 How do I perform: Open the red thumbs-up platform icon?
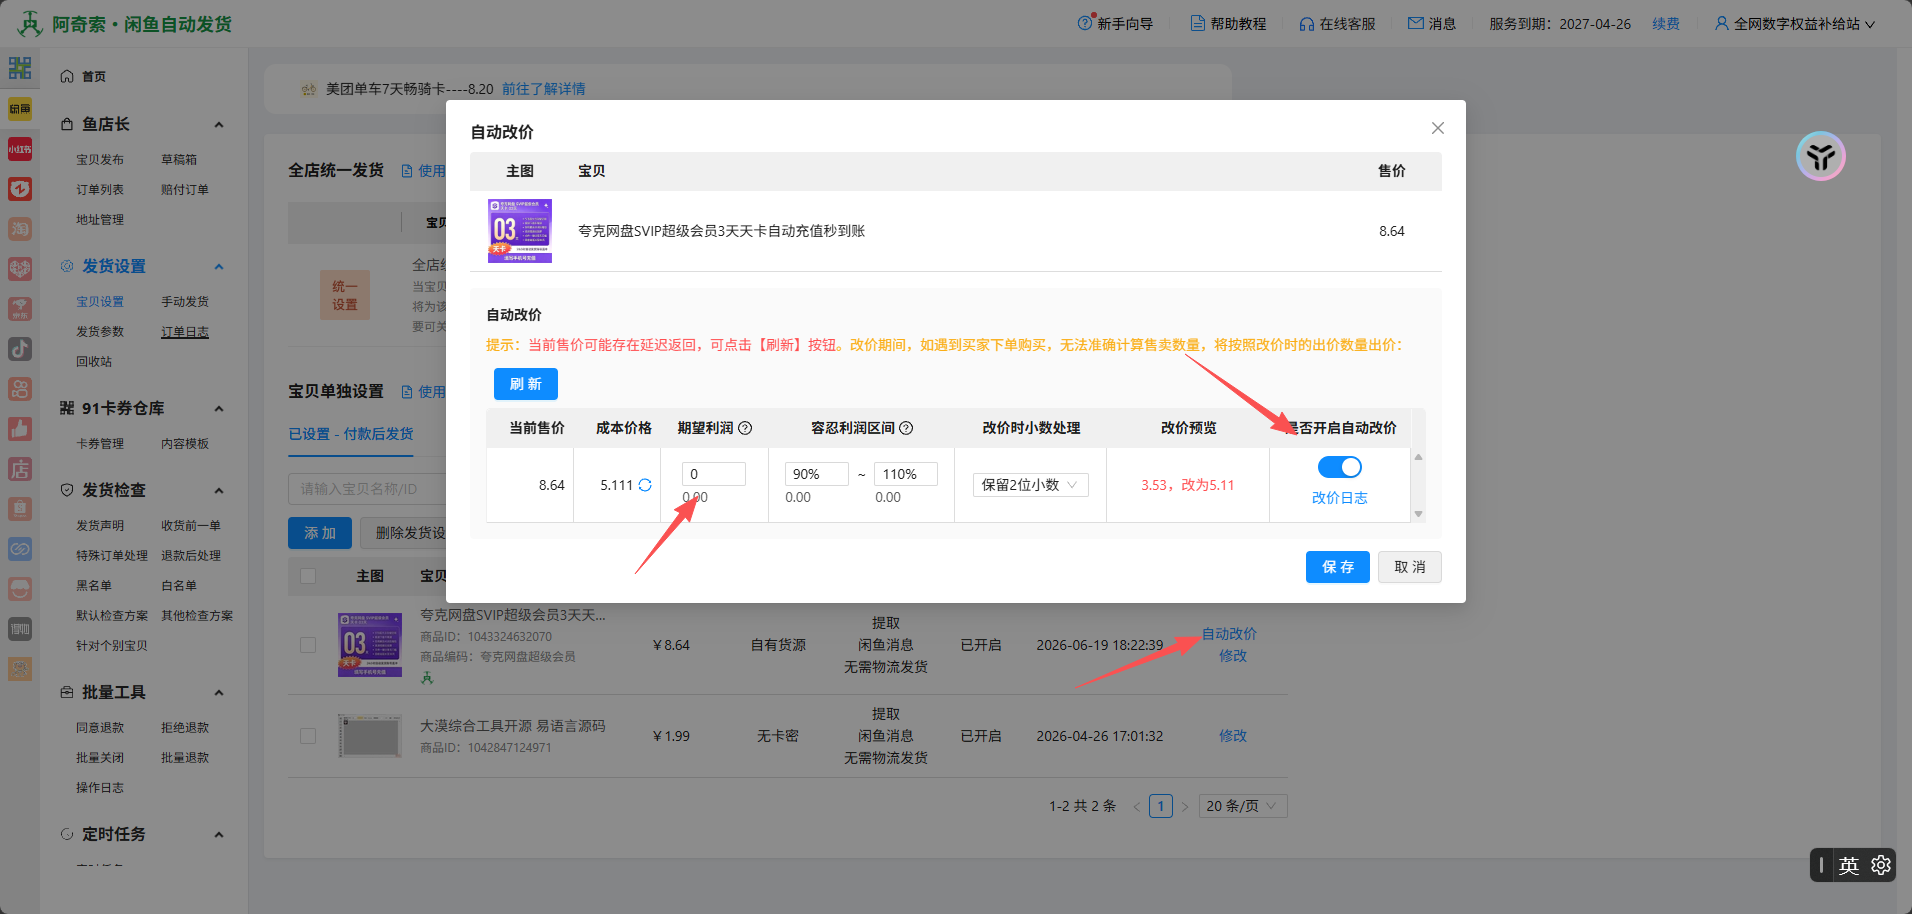click(20, 429)
